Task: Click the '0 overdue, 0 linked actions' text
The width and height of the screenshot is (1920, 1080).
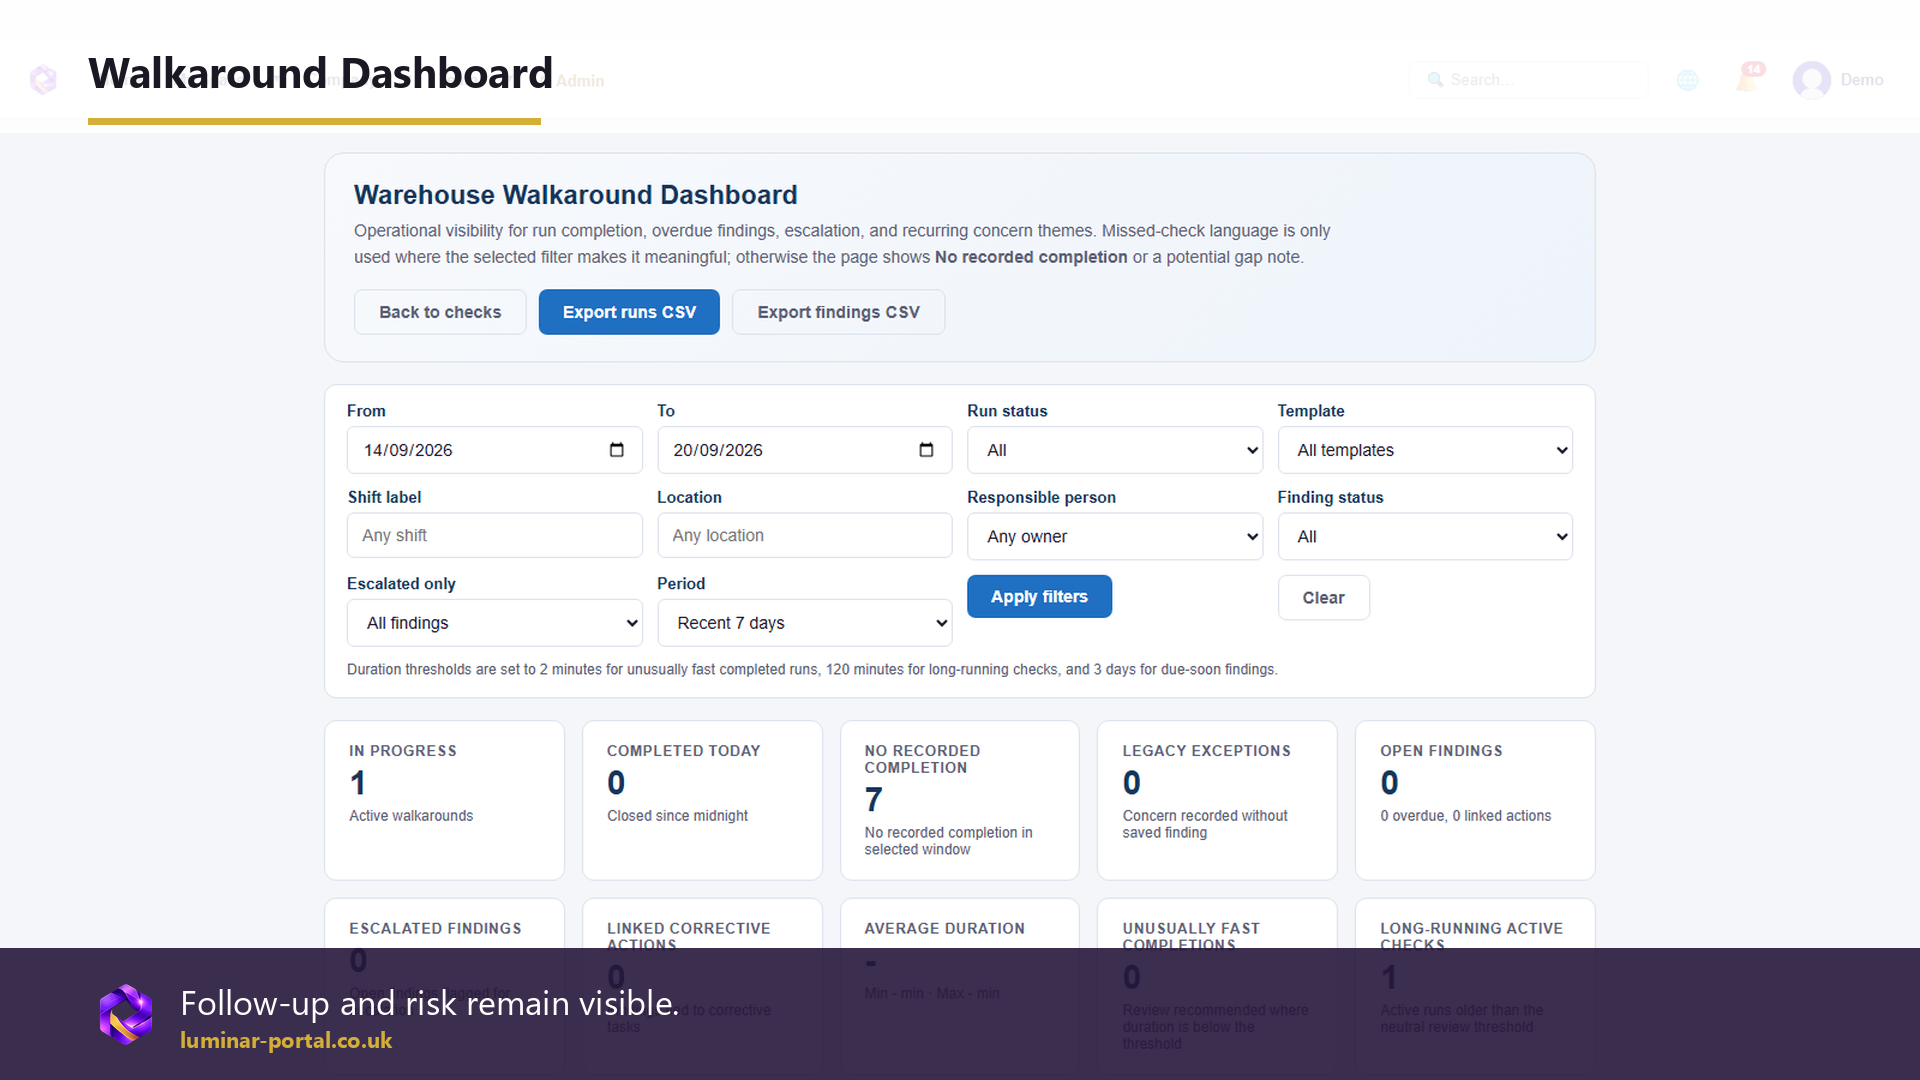Action: [x=1466, y=816]
